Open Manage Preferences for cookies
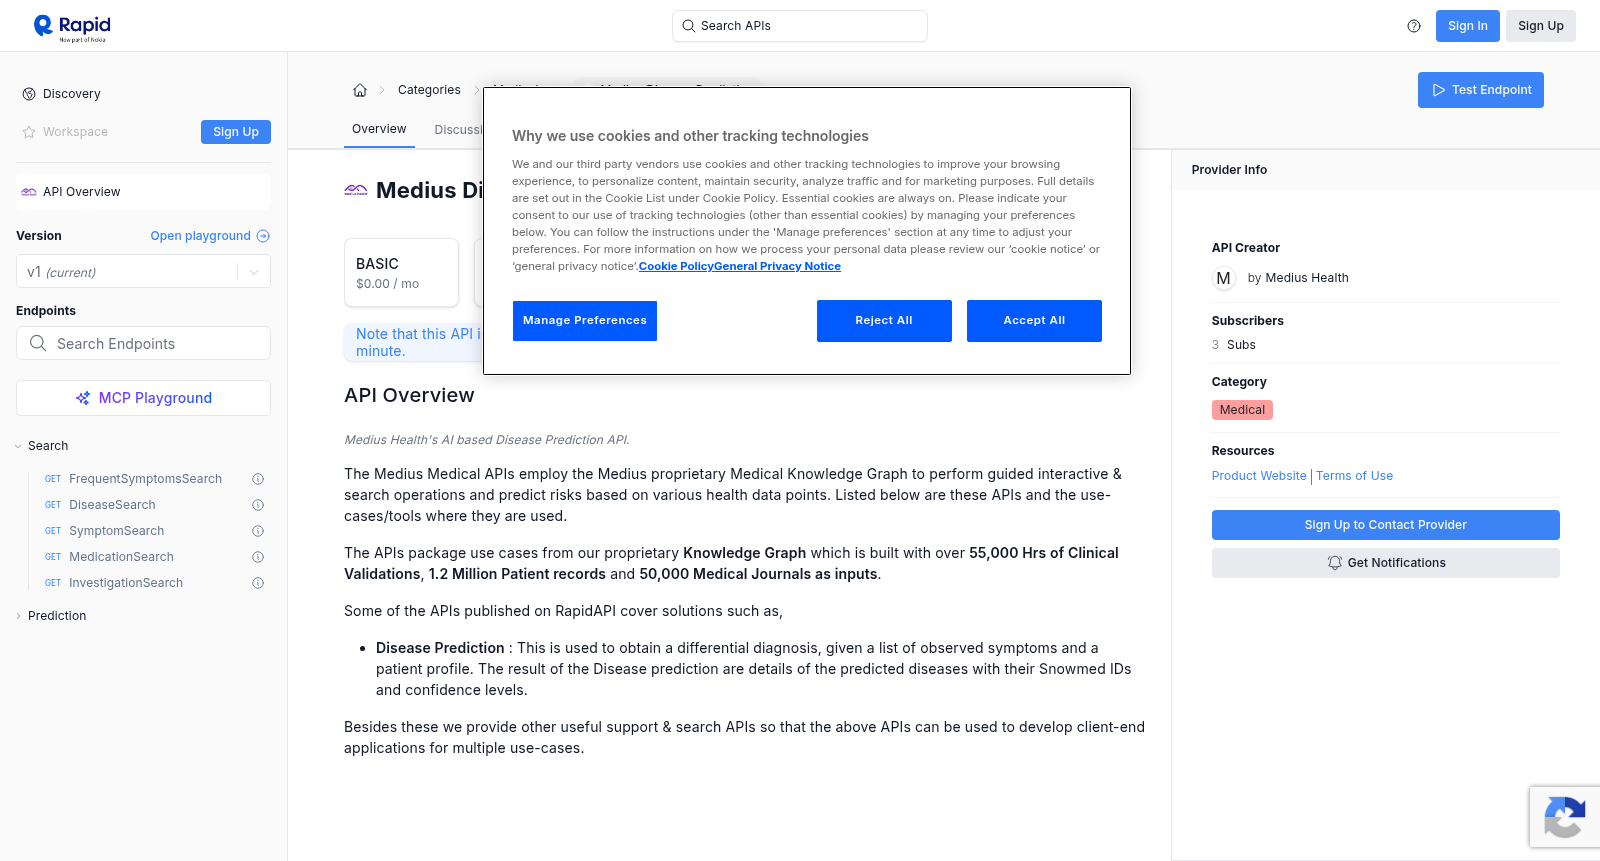This screenshot has height=861, width=1600. tap(585, 321)
